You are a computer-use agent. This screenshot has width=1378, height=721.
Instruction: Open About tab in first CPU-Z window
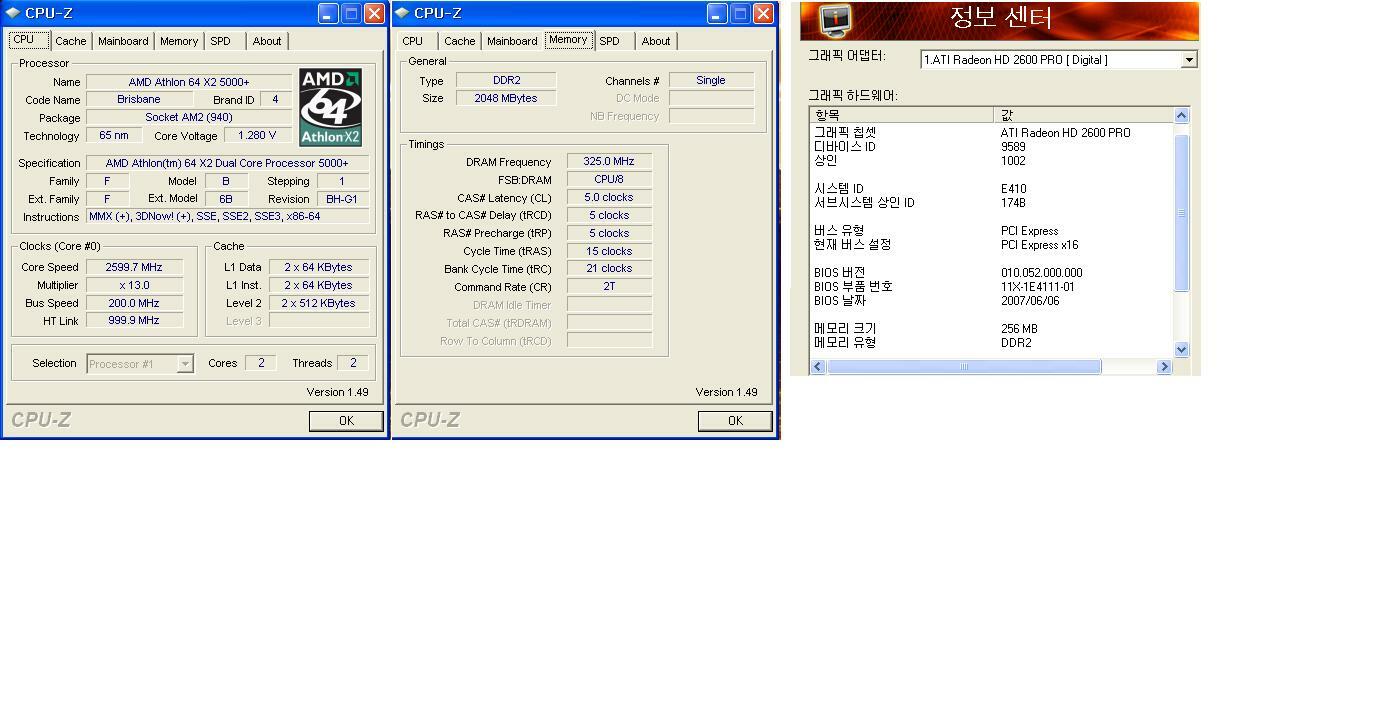tap(267, 41)
